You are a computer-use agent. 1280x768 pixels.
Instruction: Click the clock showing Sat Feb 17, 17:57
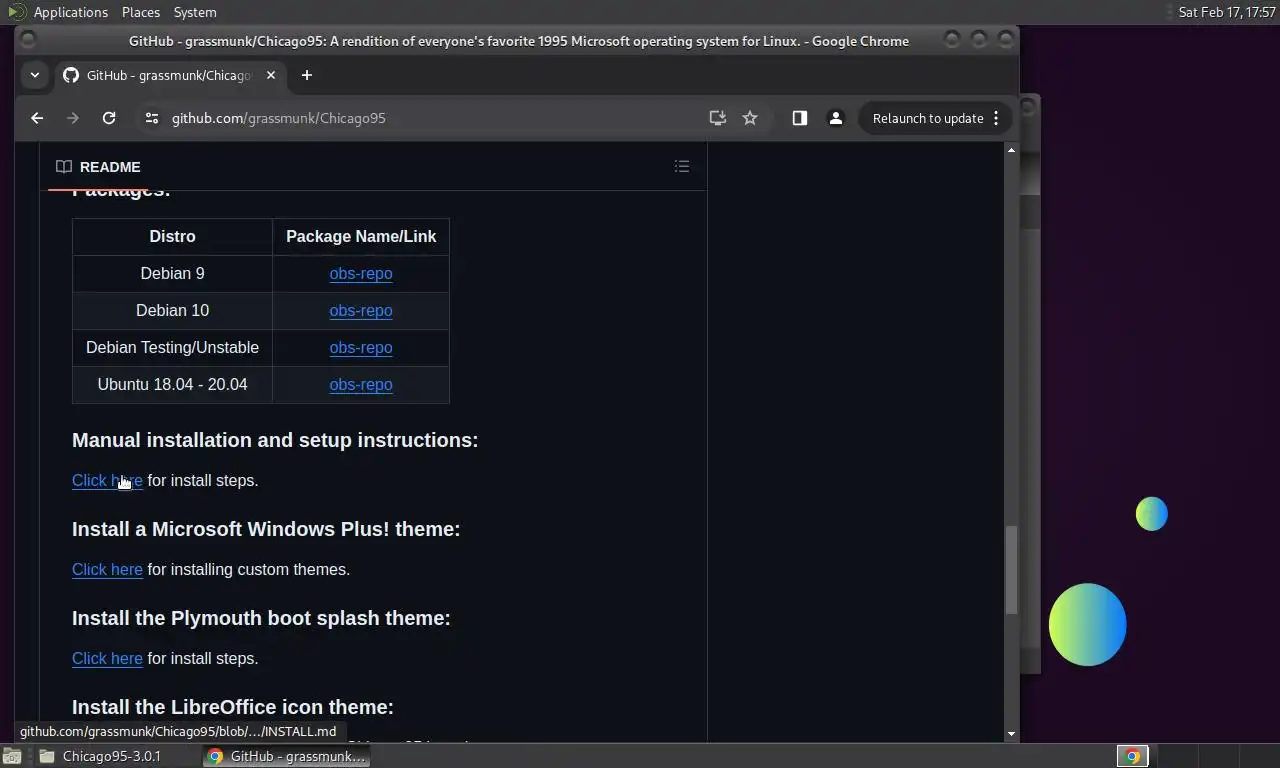click(1227, 12)
